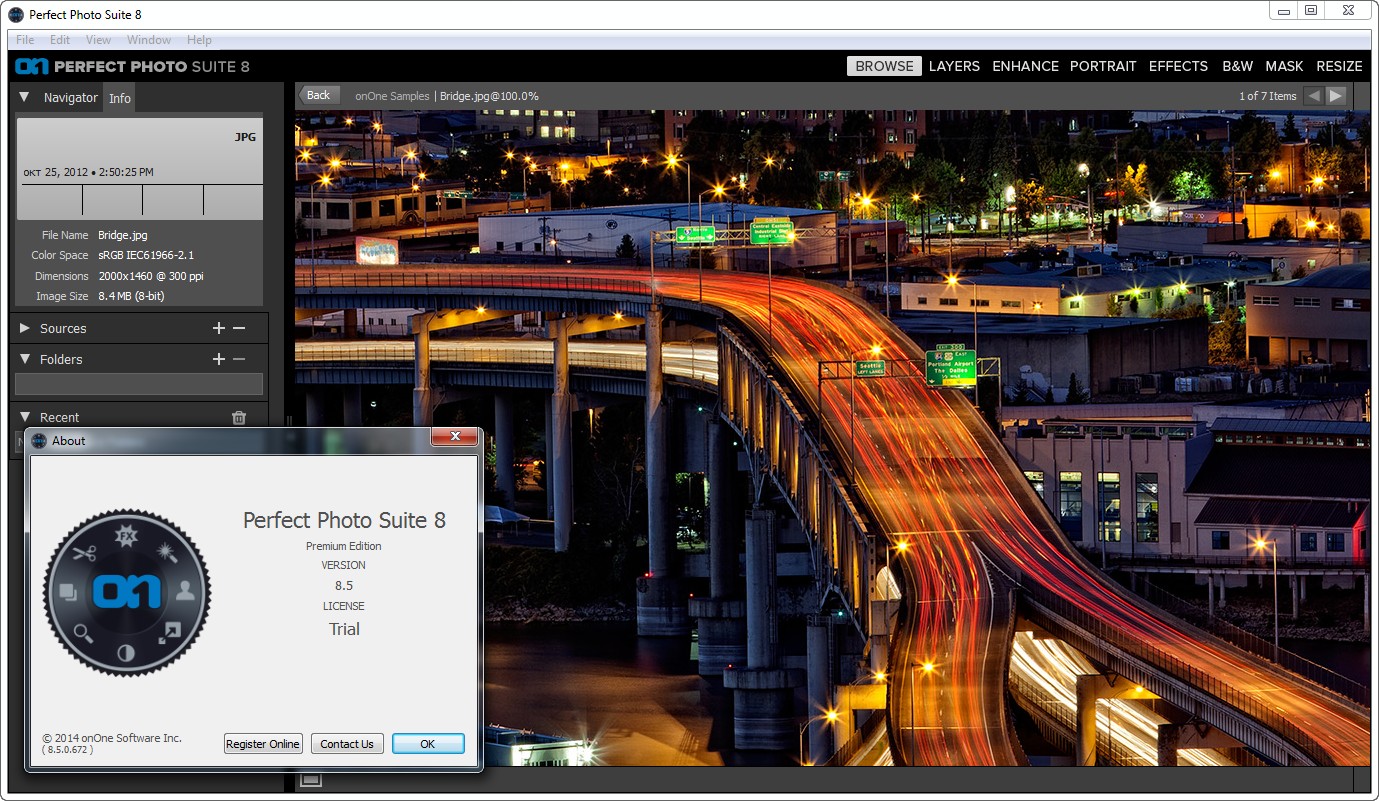
Task: Switch to the ENHANCE module
Action: tap(1025, 66)
